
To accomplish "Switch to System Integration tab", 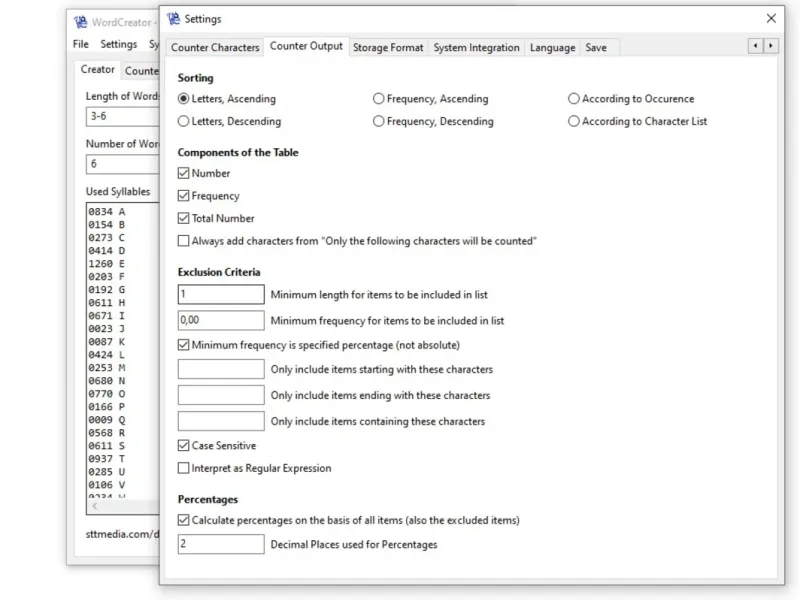I will pyautogui.click(x=477, y=47).
